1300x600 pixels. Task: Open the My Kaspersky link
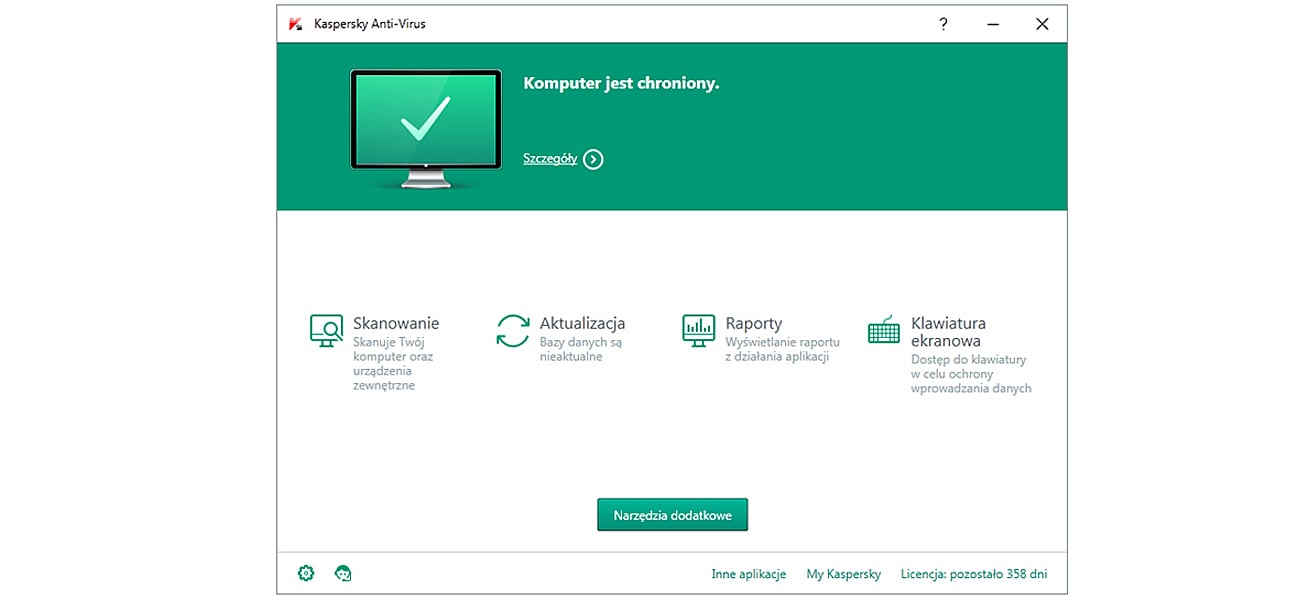point(844,574)
